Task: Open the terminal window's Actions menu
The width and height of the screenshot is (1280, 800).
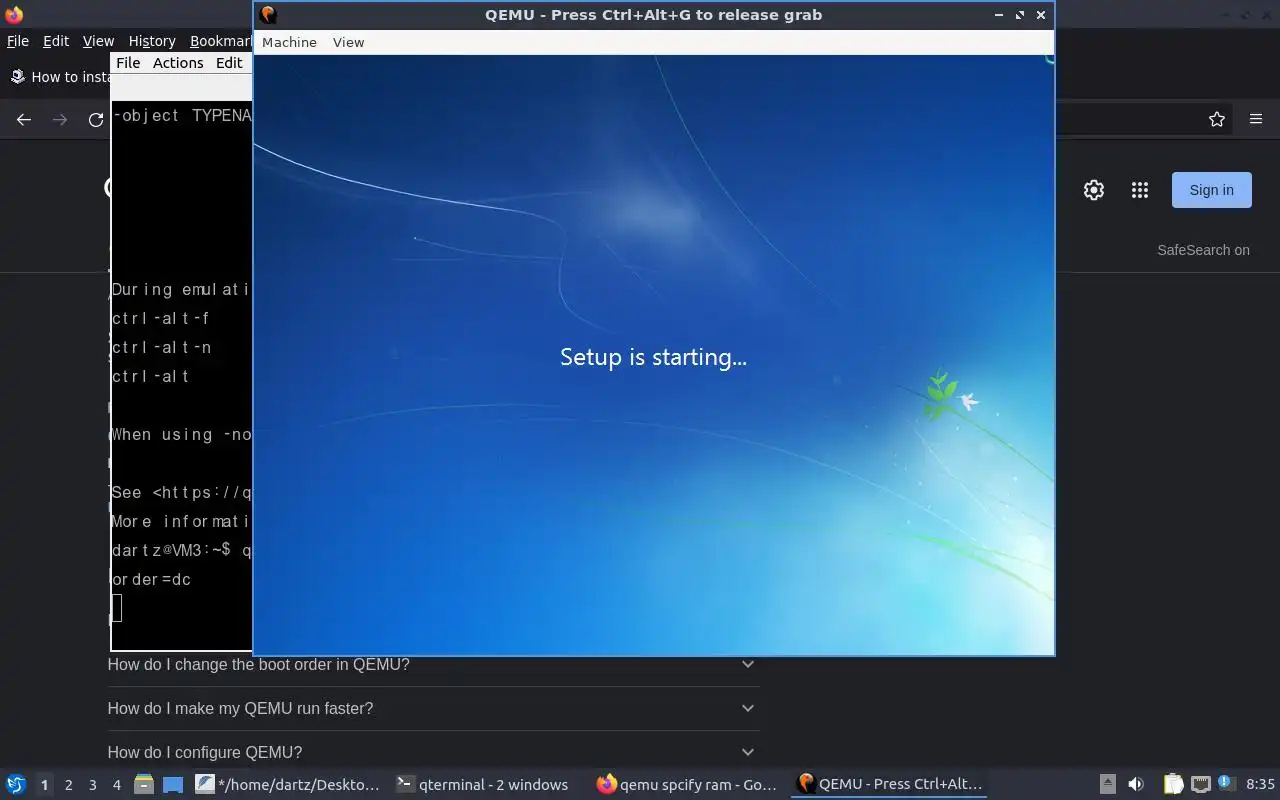Action: (x=178, y=62)
